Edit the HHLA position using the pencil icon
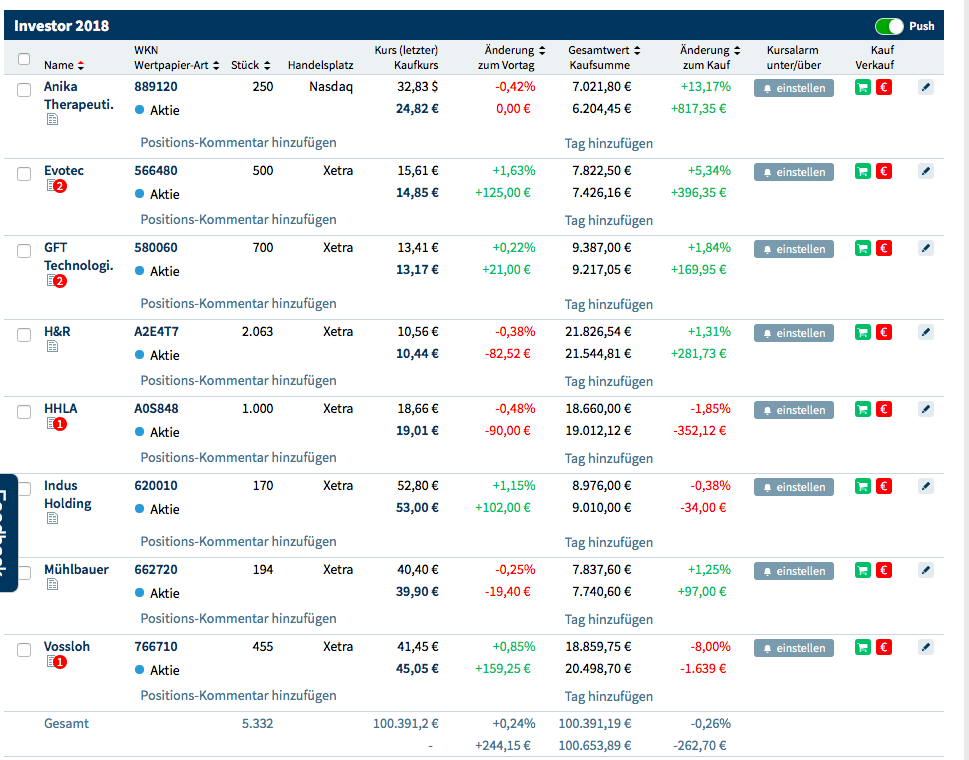The width and height of the screenshot is (969, 760). click(926, 409)
